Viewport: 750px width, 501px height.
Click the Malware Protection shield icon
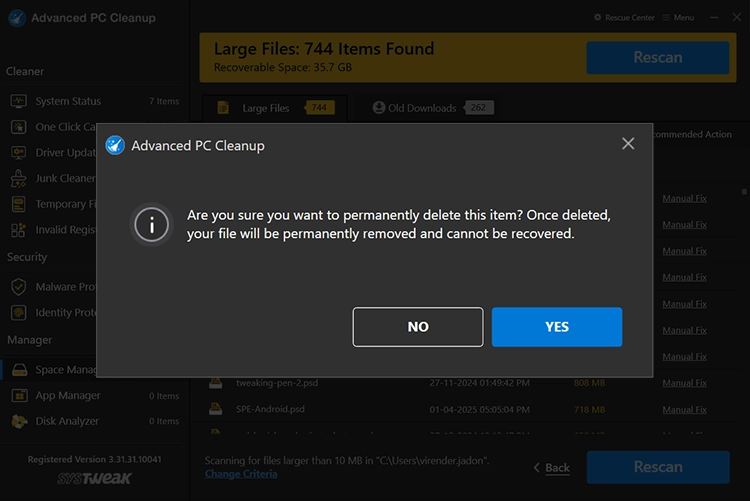18,287
